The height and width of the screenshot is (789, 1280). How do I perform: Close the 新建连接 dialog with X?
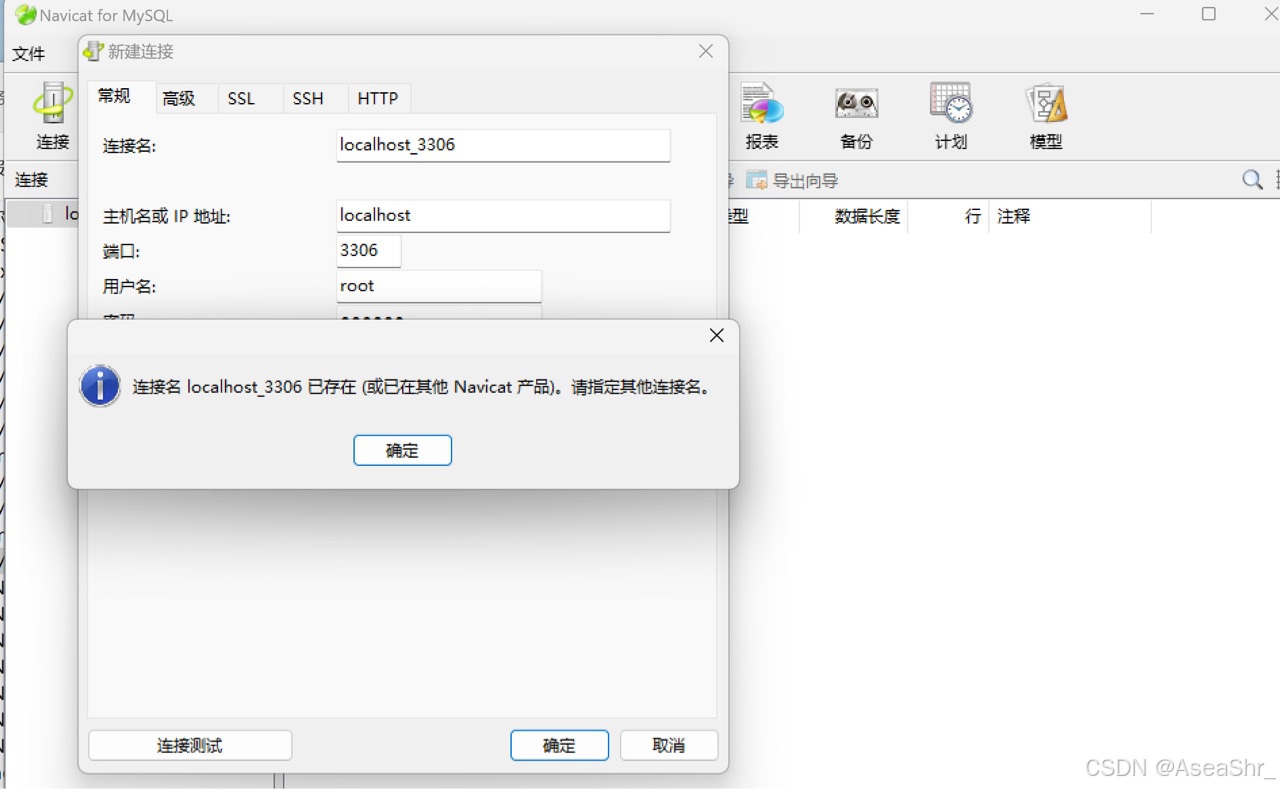706,51
